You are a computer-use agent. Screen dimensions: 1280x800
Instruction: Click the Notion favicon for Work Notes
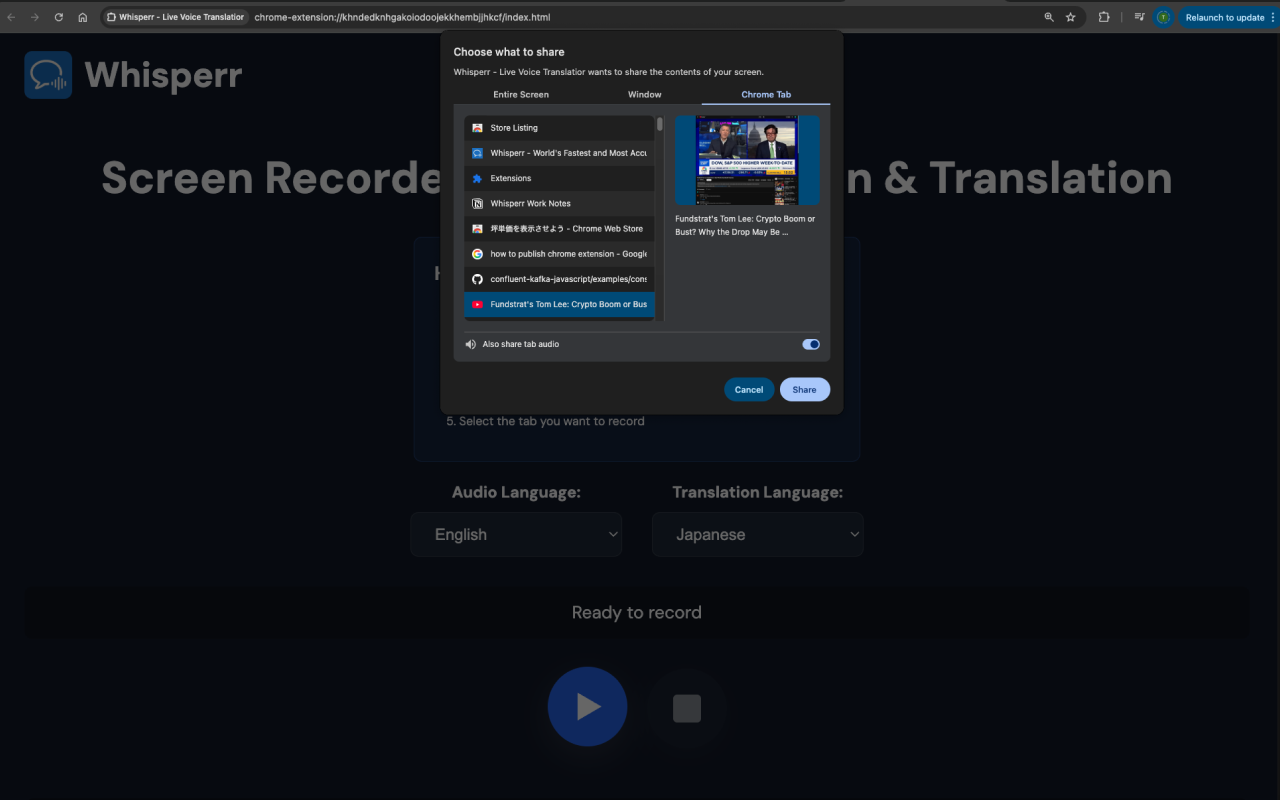(478, 203)
